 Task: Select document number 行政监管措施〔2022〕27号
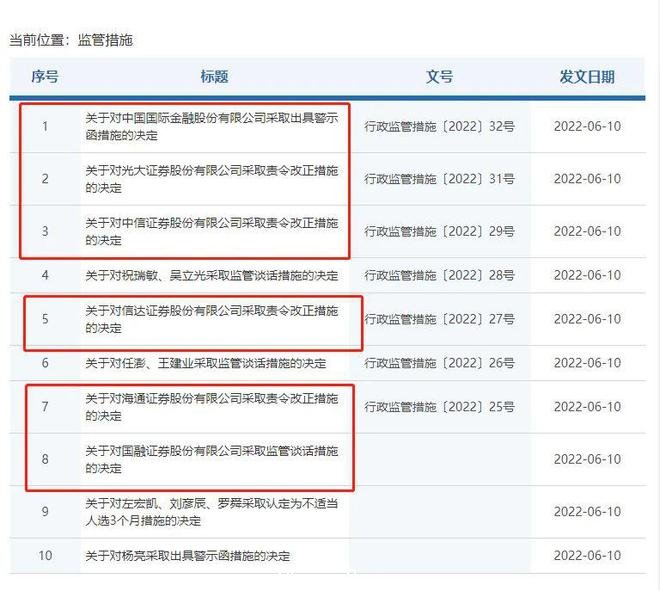pos(439,319)
